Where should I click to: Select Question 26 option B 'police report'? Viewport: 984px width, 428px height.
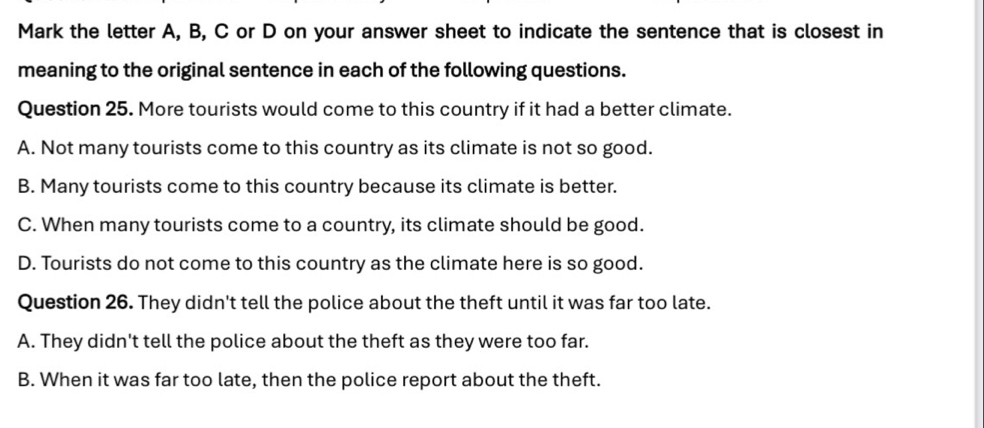click(309, 380)
